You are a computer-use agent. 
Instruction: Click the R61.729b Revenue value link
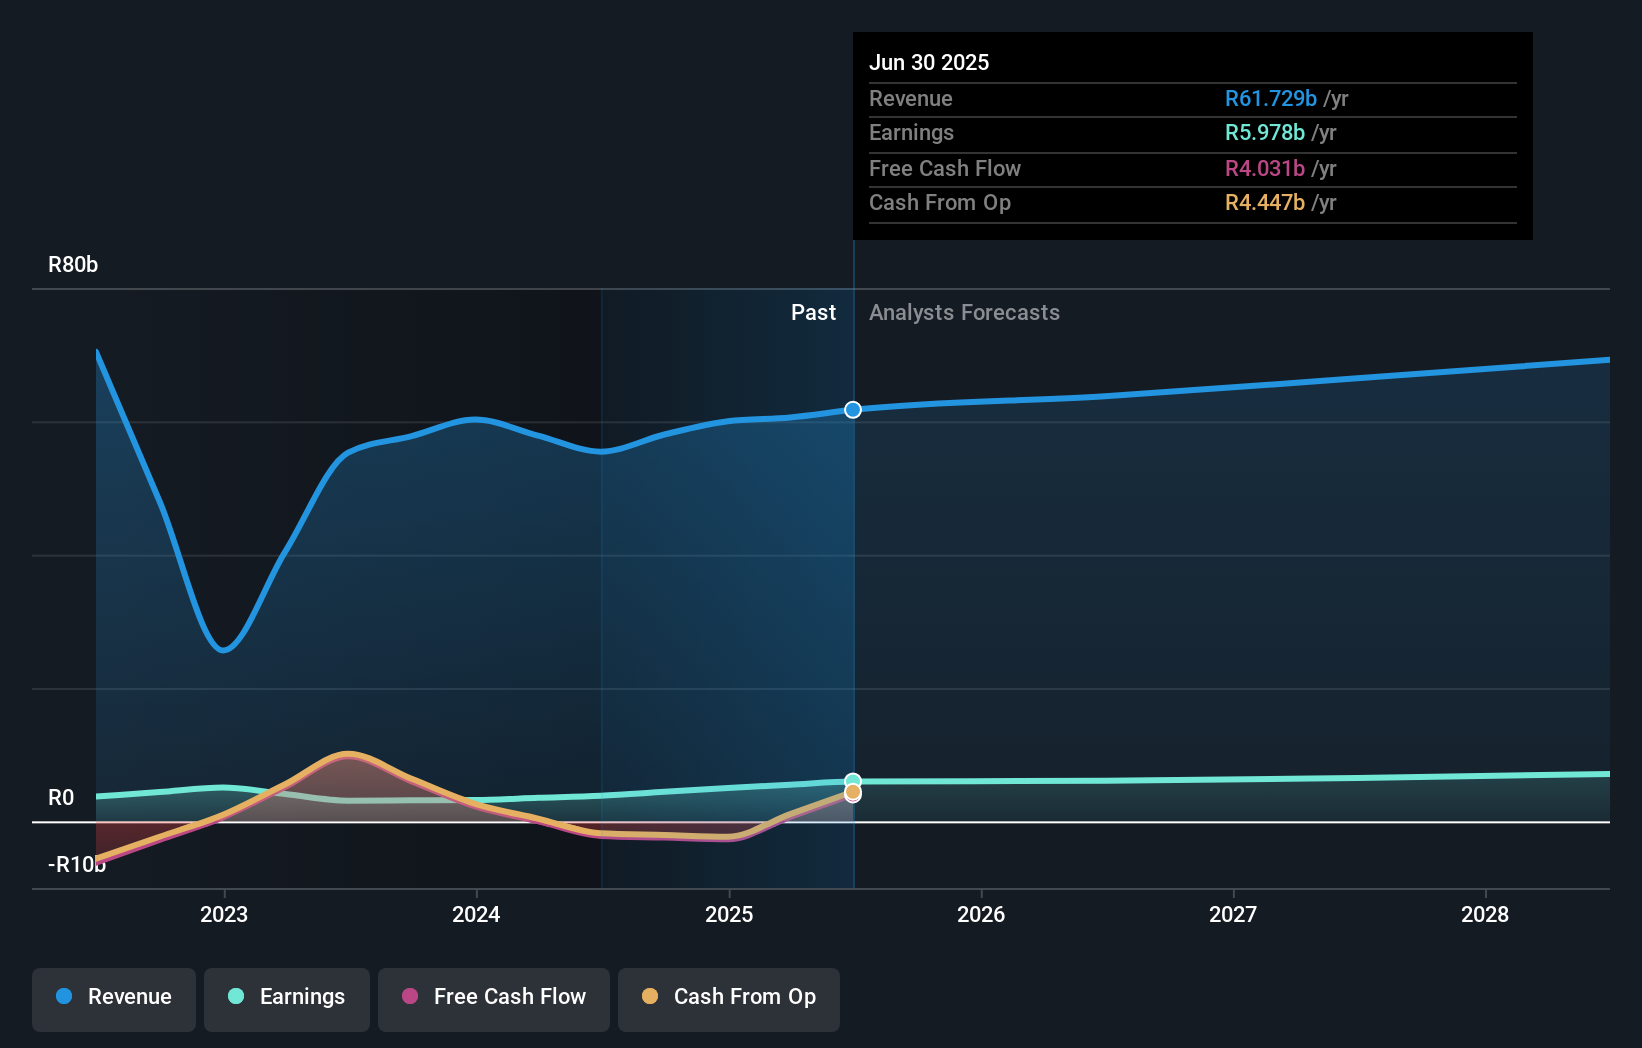click(x=1270, y=98)
